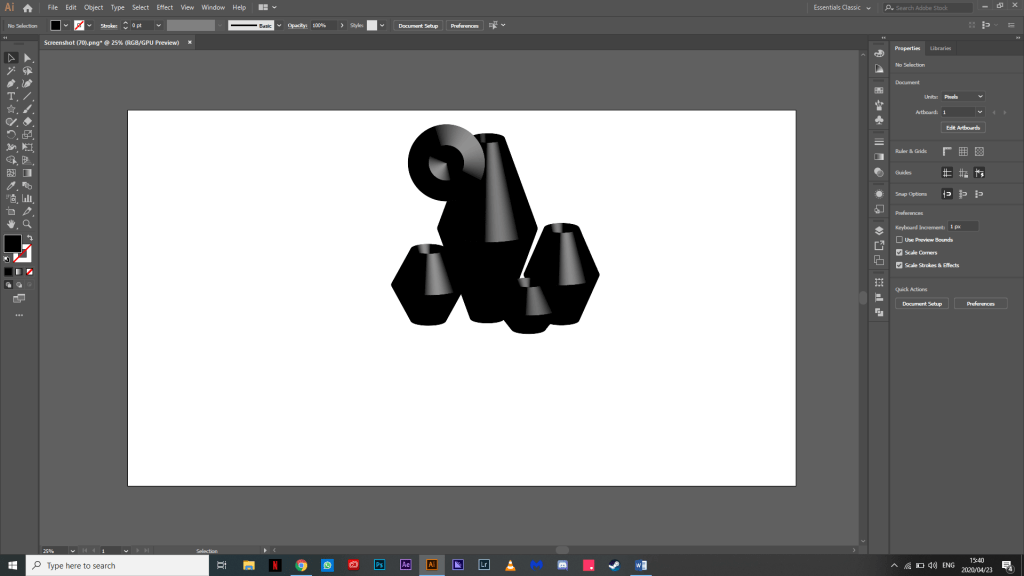Click the Home icon beside Ai logo
The width and height of the screenshot is (1024, 576).
28,7
